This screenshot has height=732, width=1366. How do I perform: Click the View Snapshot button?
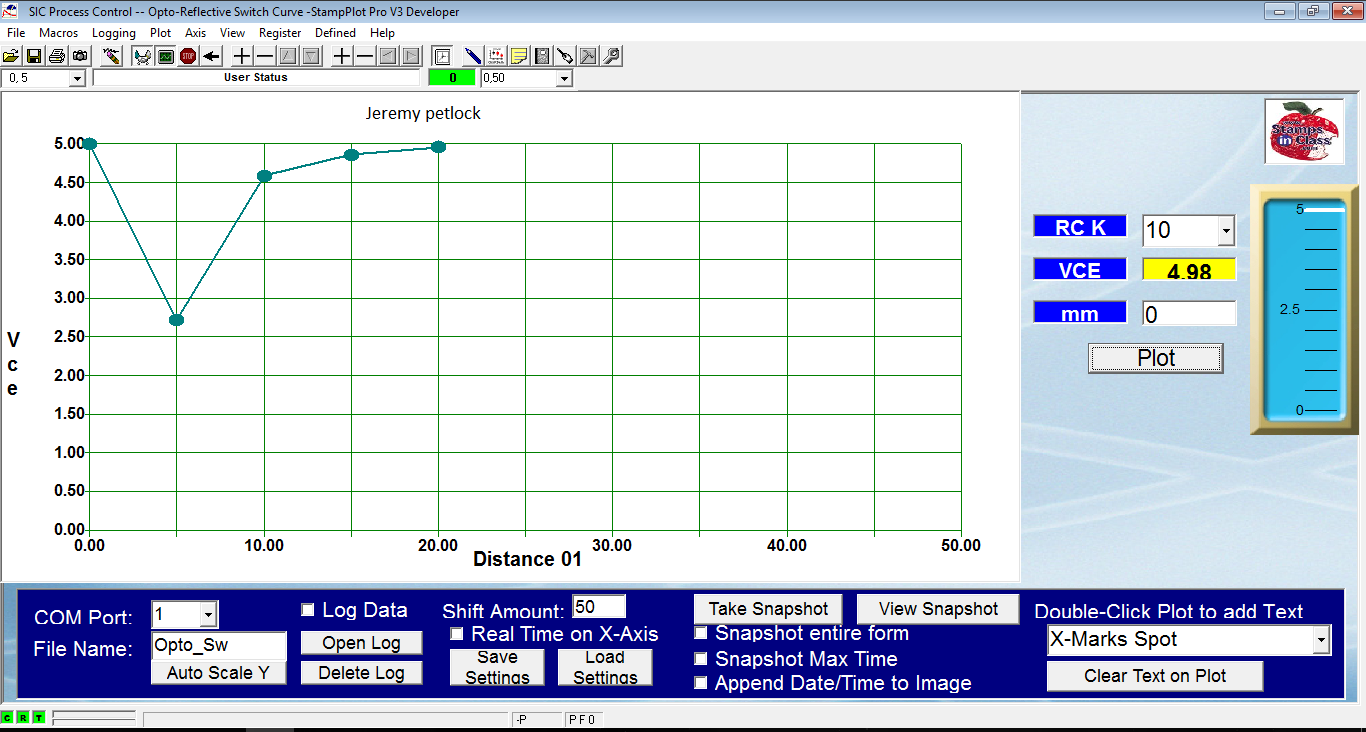938,609
